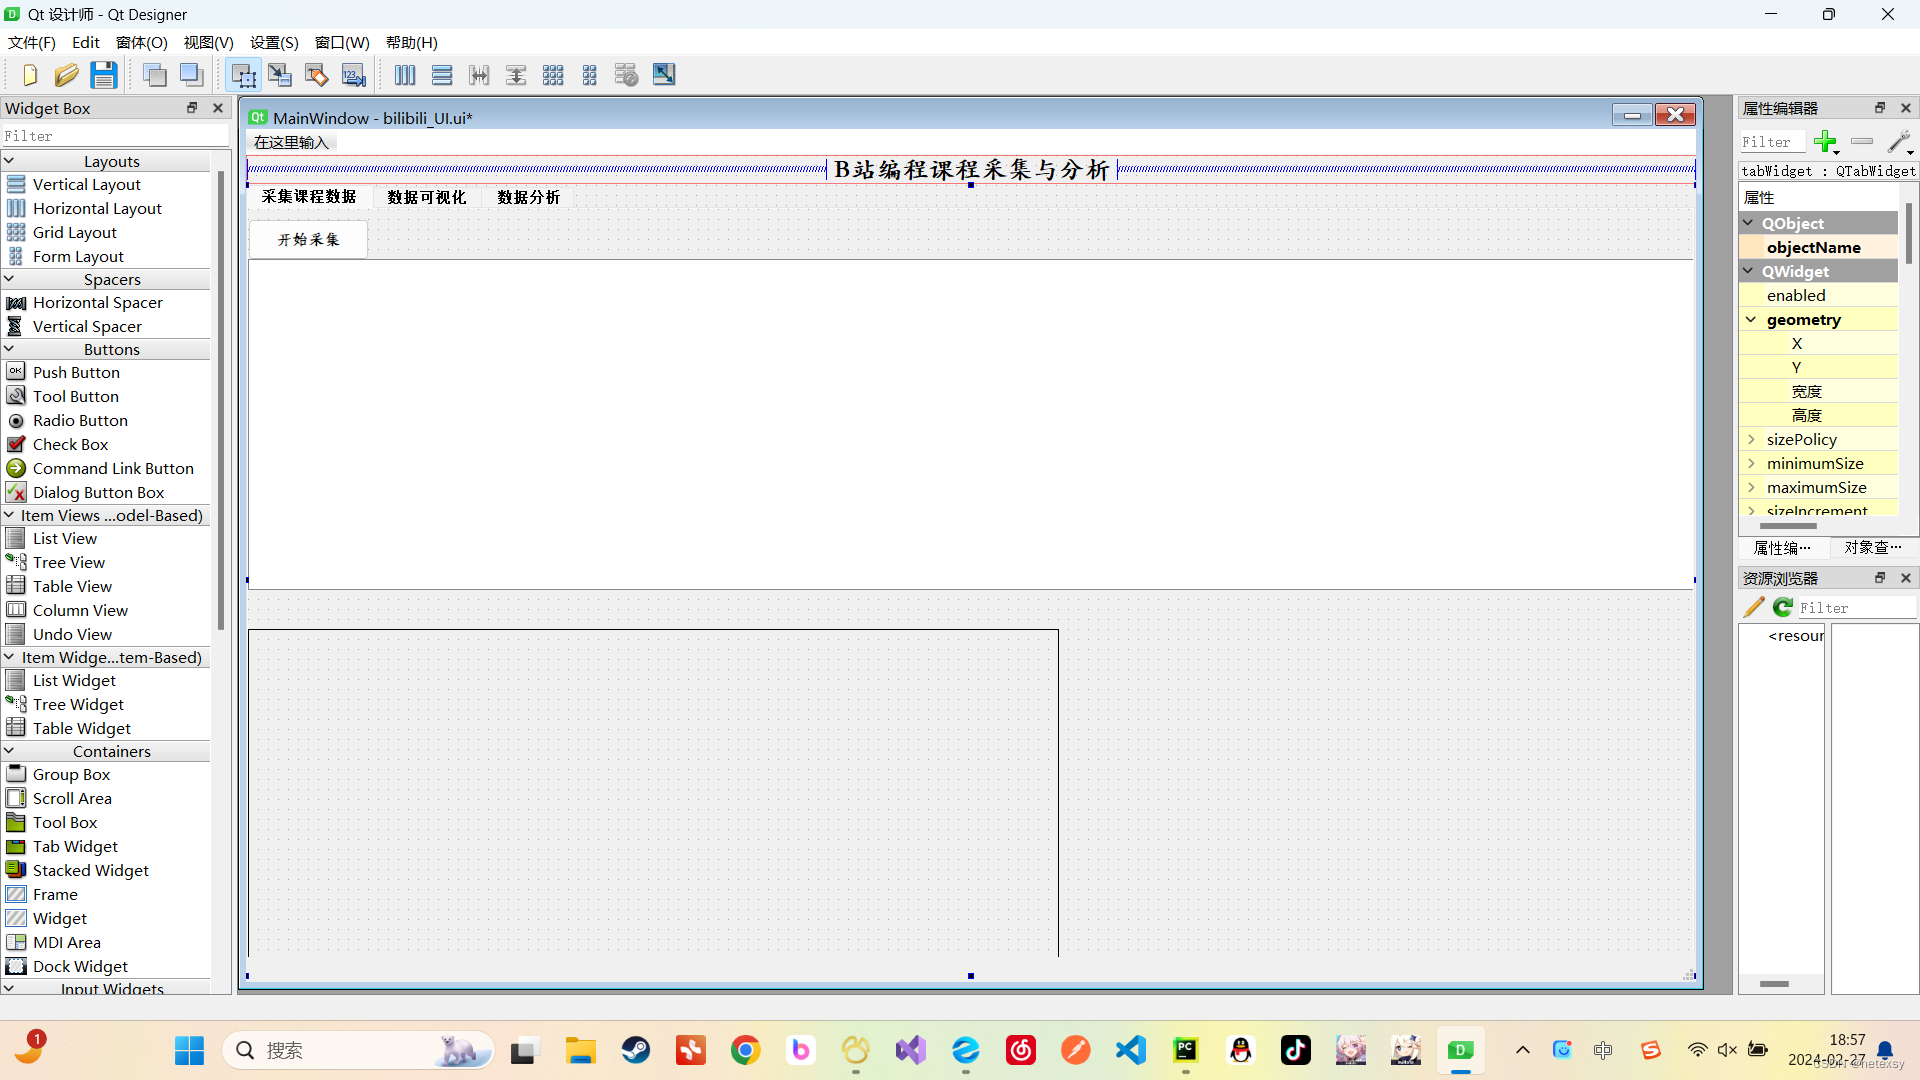
Task: Select the Edit Signals/Slots mode icon
Action: (280, 75)
